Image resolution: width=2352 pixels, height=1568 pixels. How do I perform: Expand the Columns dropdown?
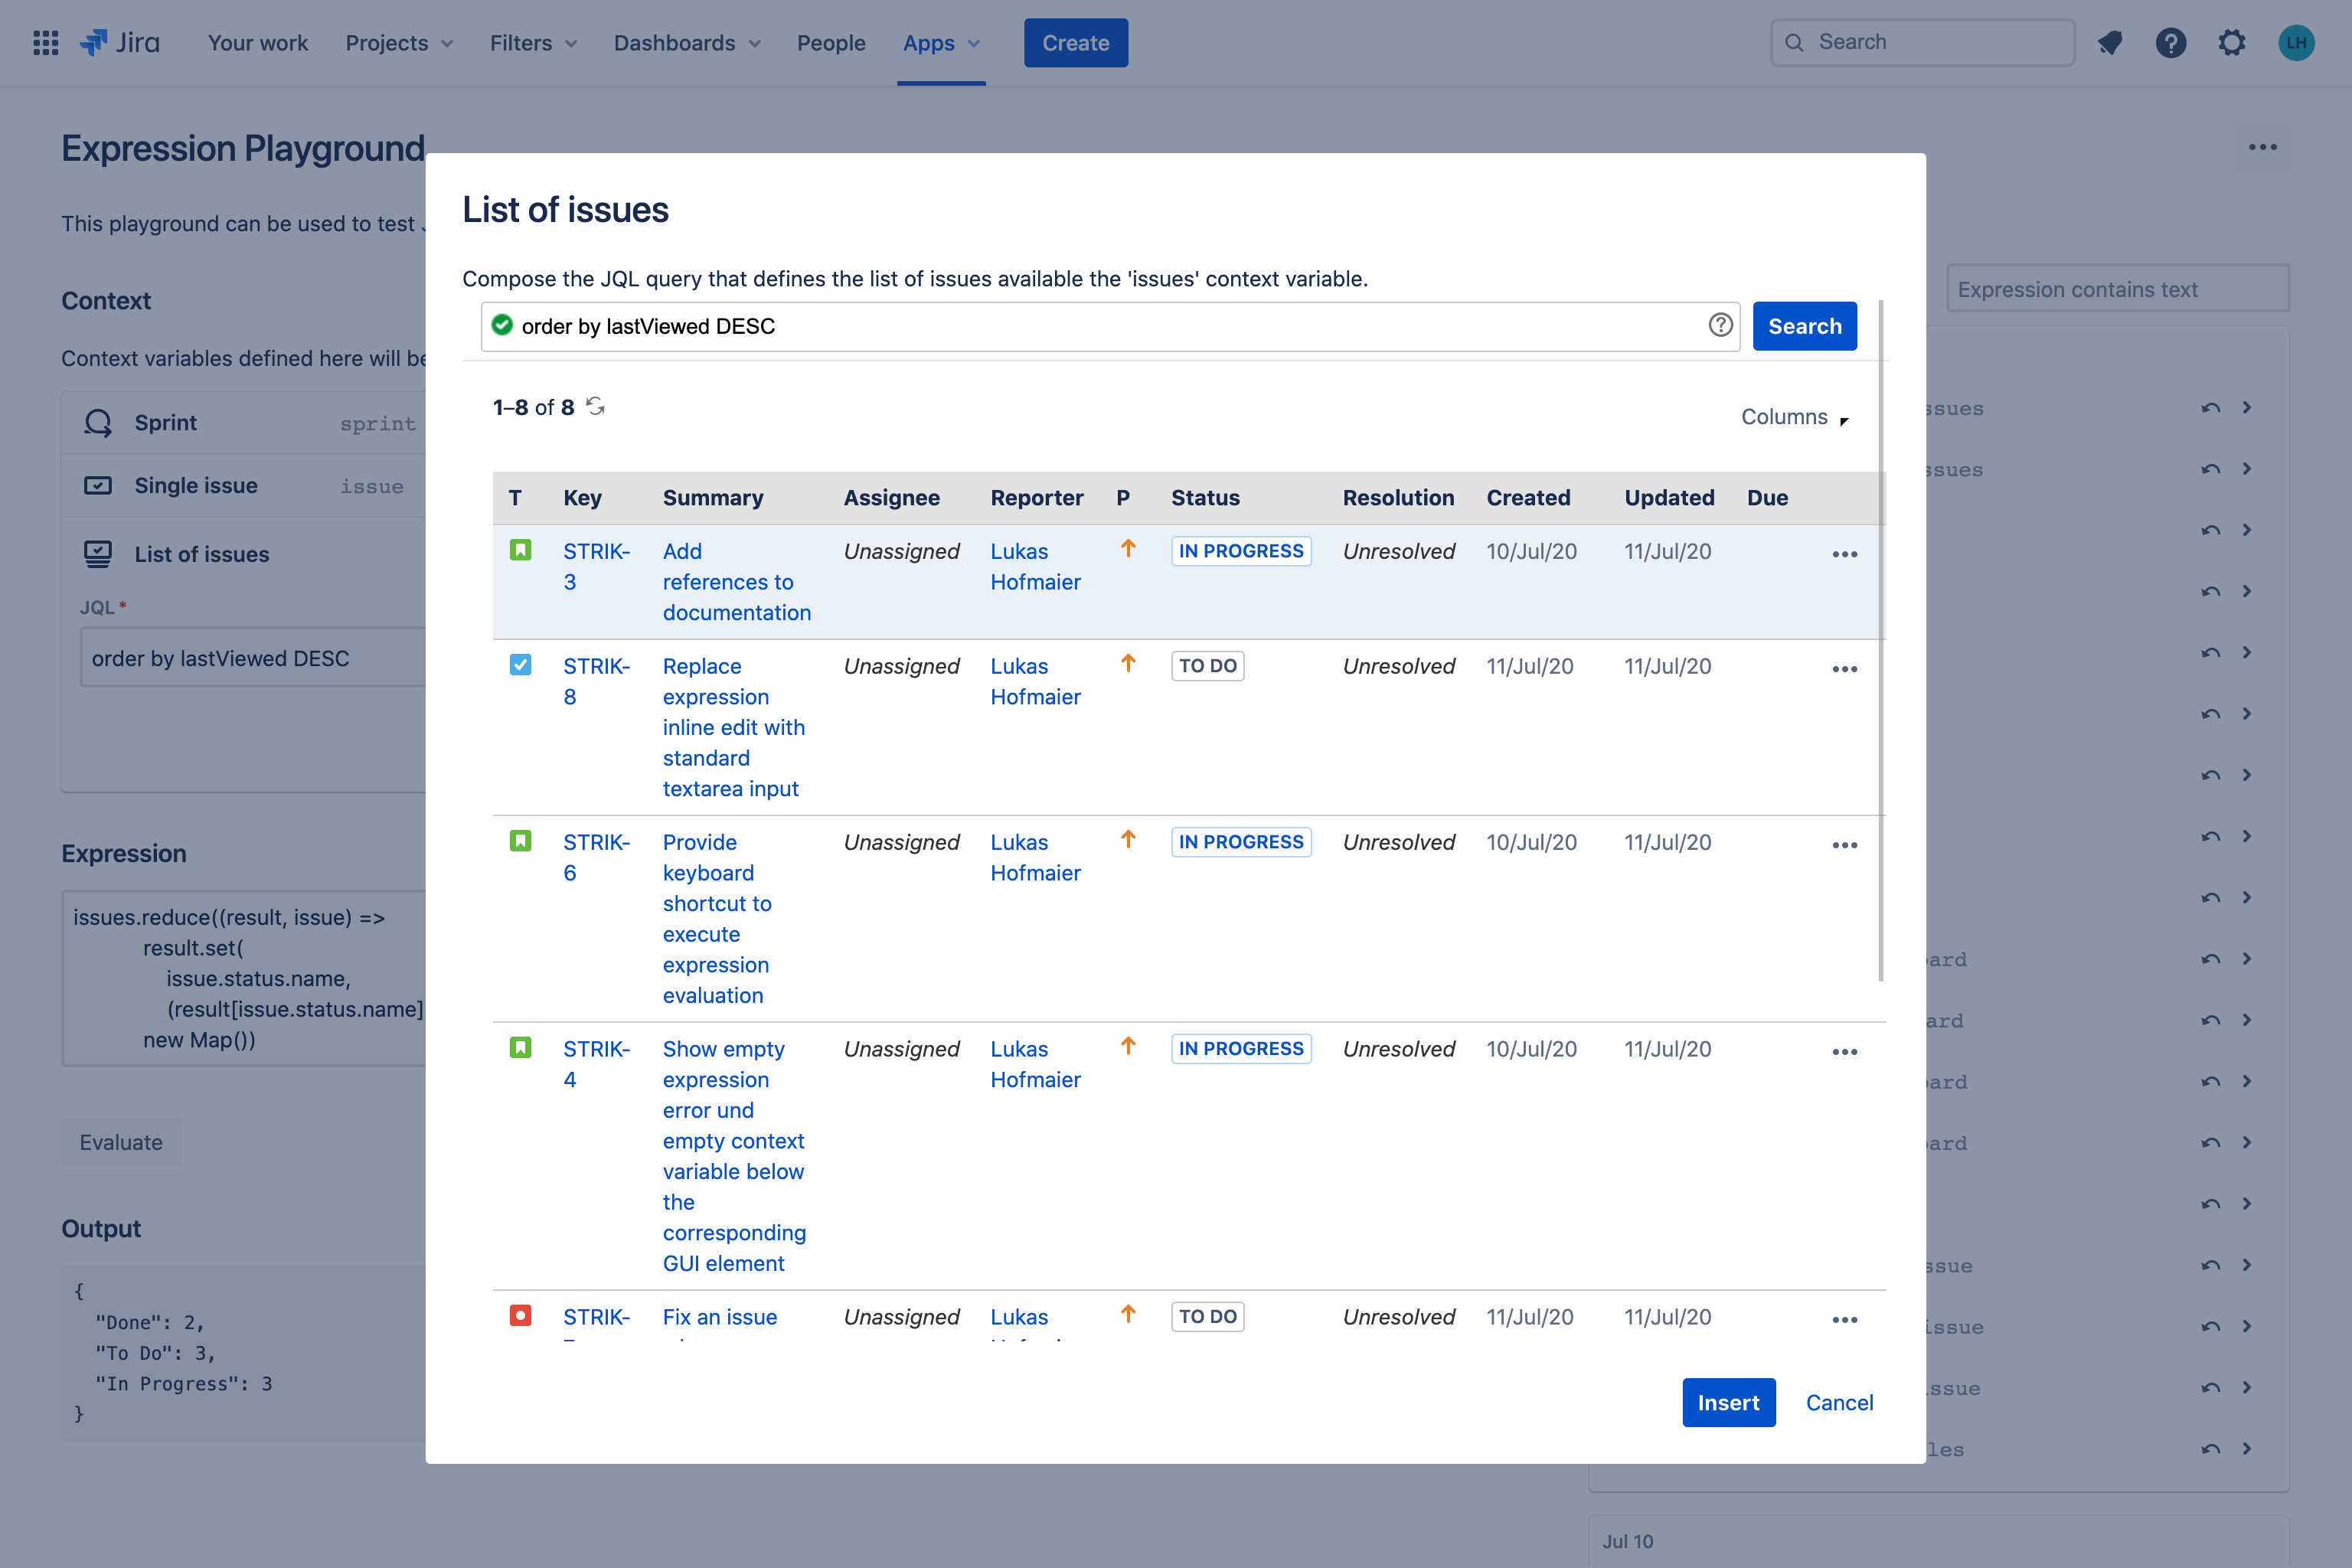[x=1794, y=417]
